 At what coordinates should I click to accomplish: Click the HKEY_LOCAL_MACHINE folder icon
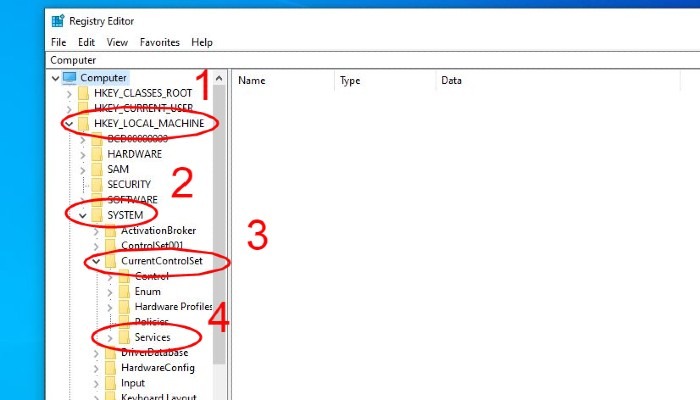(x=83, y=123)
